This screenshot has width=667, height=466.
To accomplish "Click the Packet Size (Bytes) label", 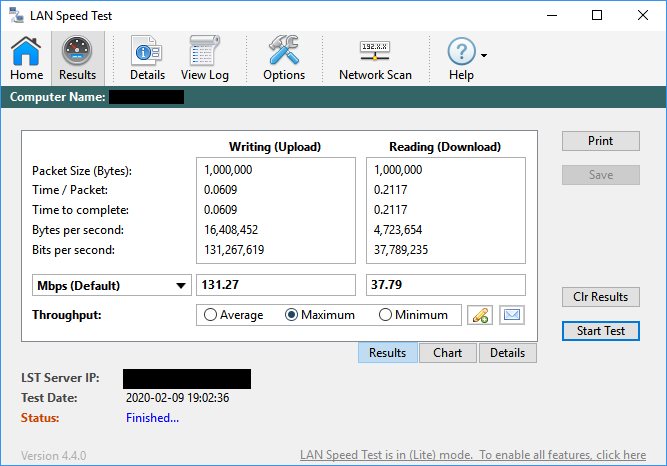I will click(82, 171).
